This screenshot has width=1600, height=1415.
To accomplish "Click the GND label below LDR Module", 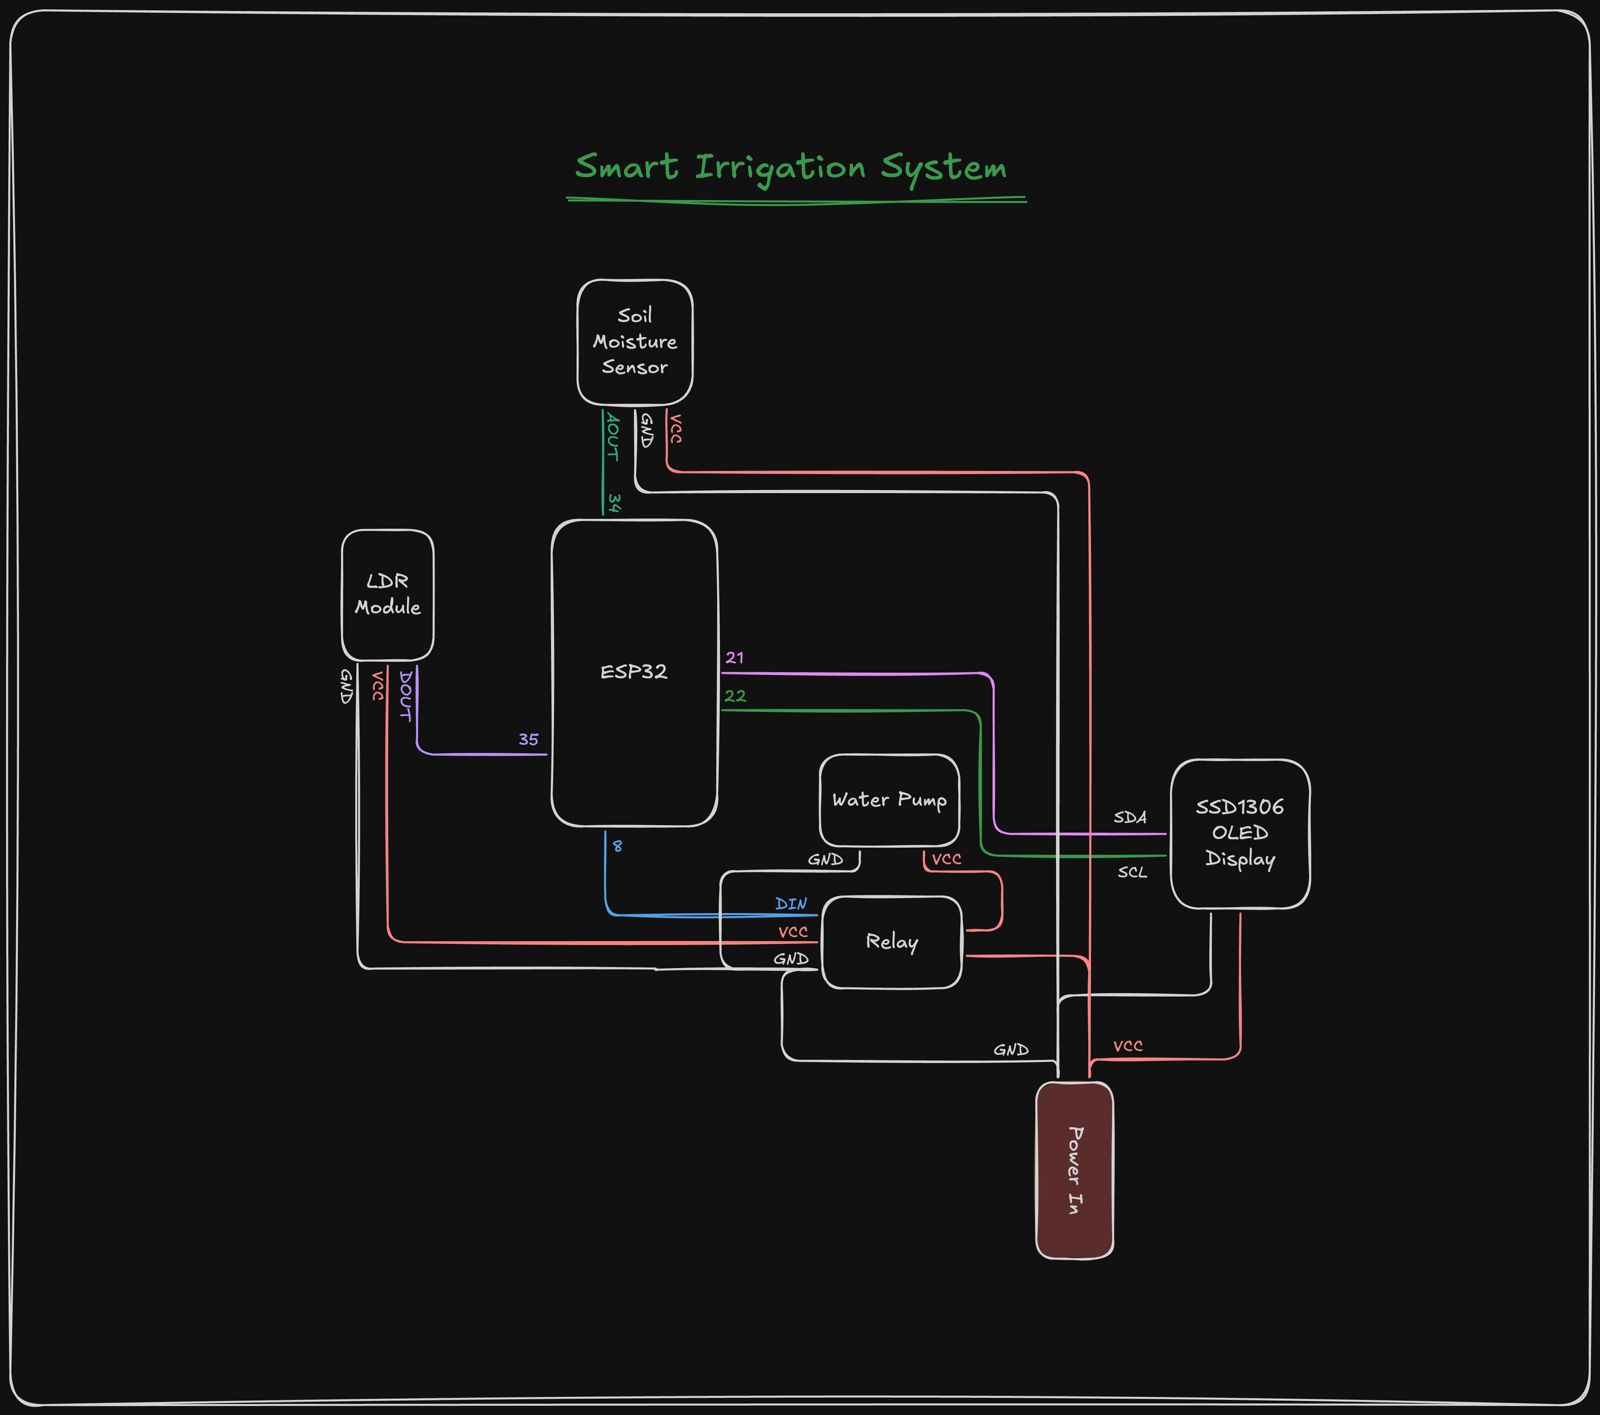I will 346,686.
